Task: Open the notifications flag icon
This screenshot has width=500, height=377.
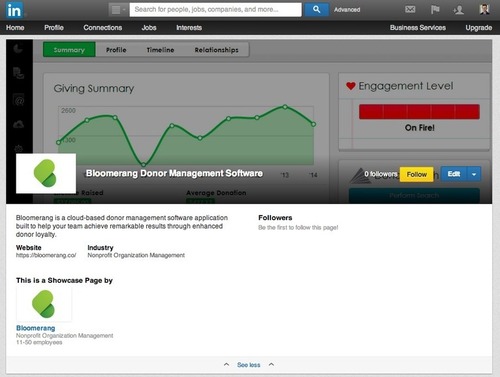Action: click(x=435, y=9)
